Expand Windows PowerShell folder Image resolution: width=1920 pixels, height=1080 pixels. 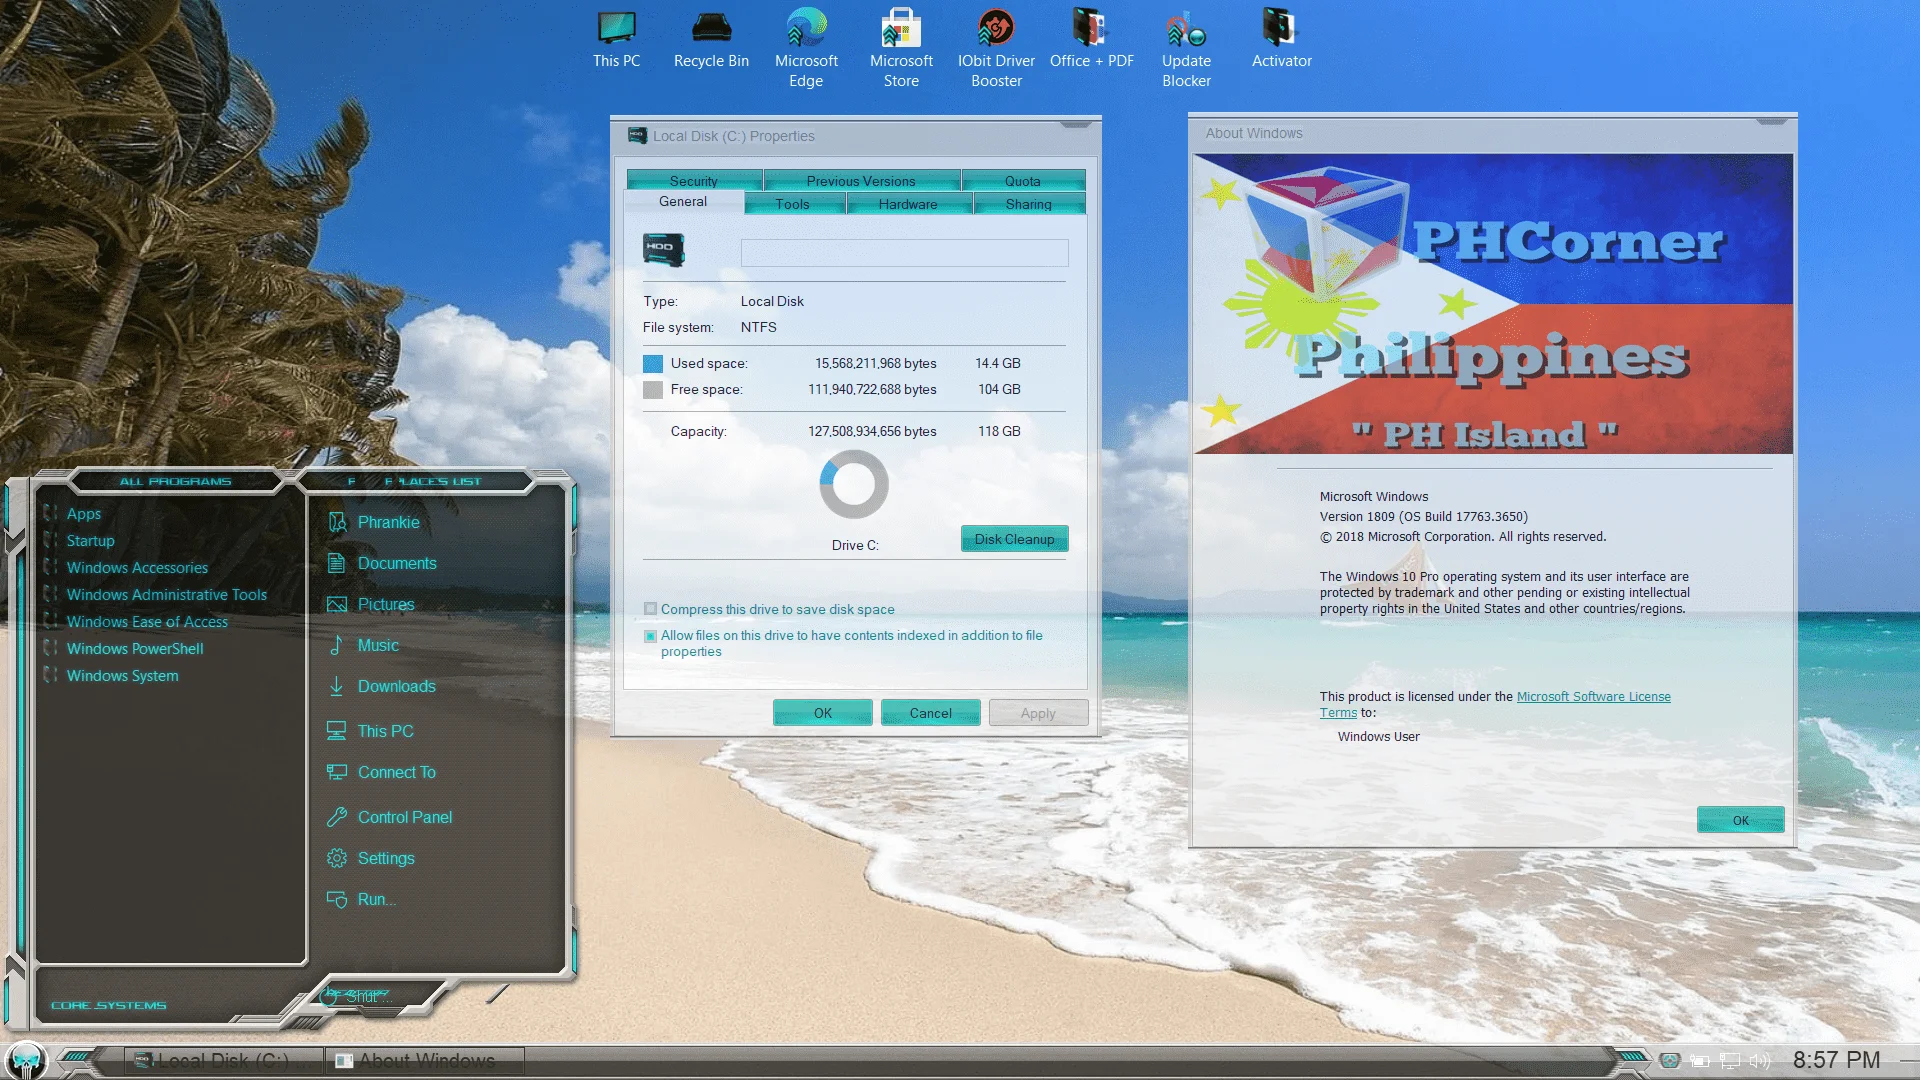(135, 649)
